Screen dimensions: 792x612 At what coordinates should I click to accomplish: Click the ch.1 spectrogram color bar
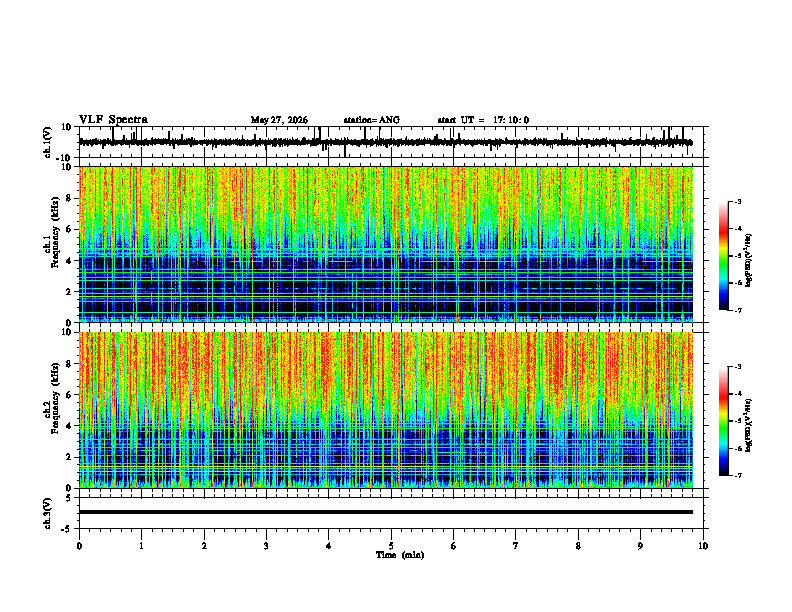point(723,256)
